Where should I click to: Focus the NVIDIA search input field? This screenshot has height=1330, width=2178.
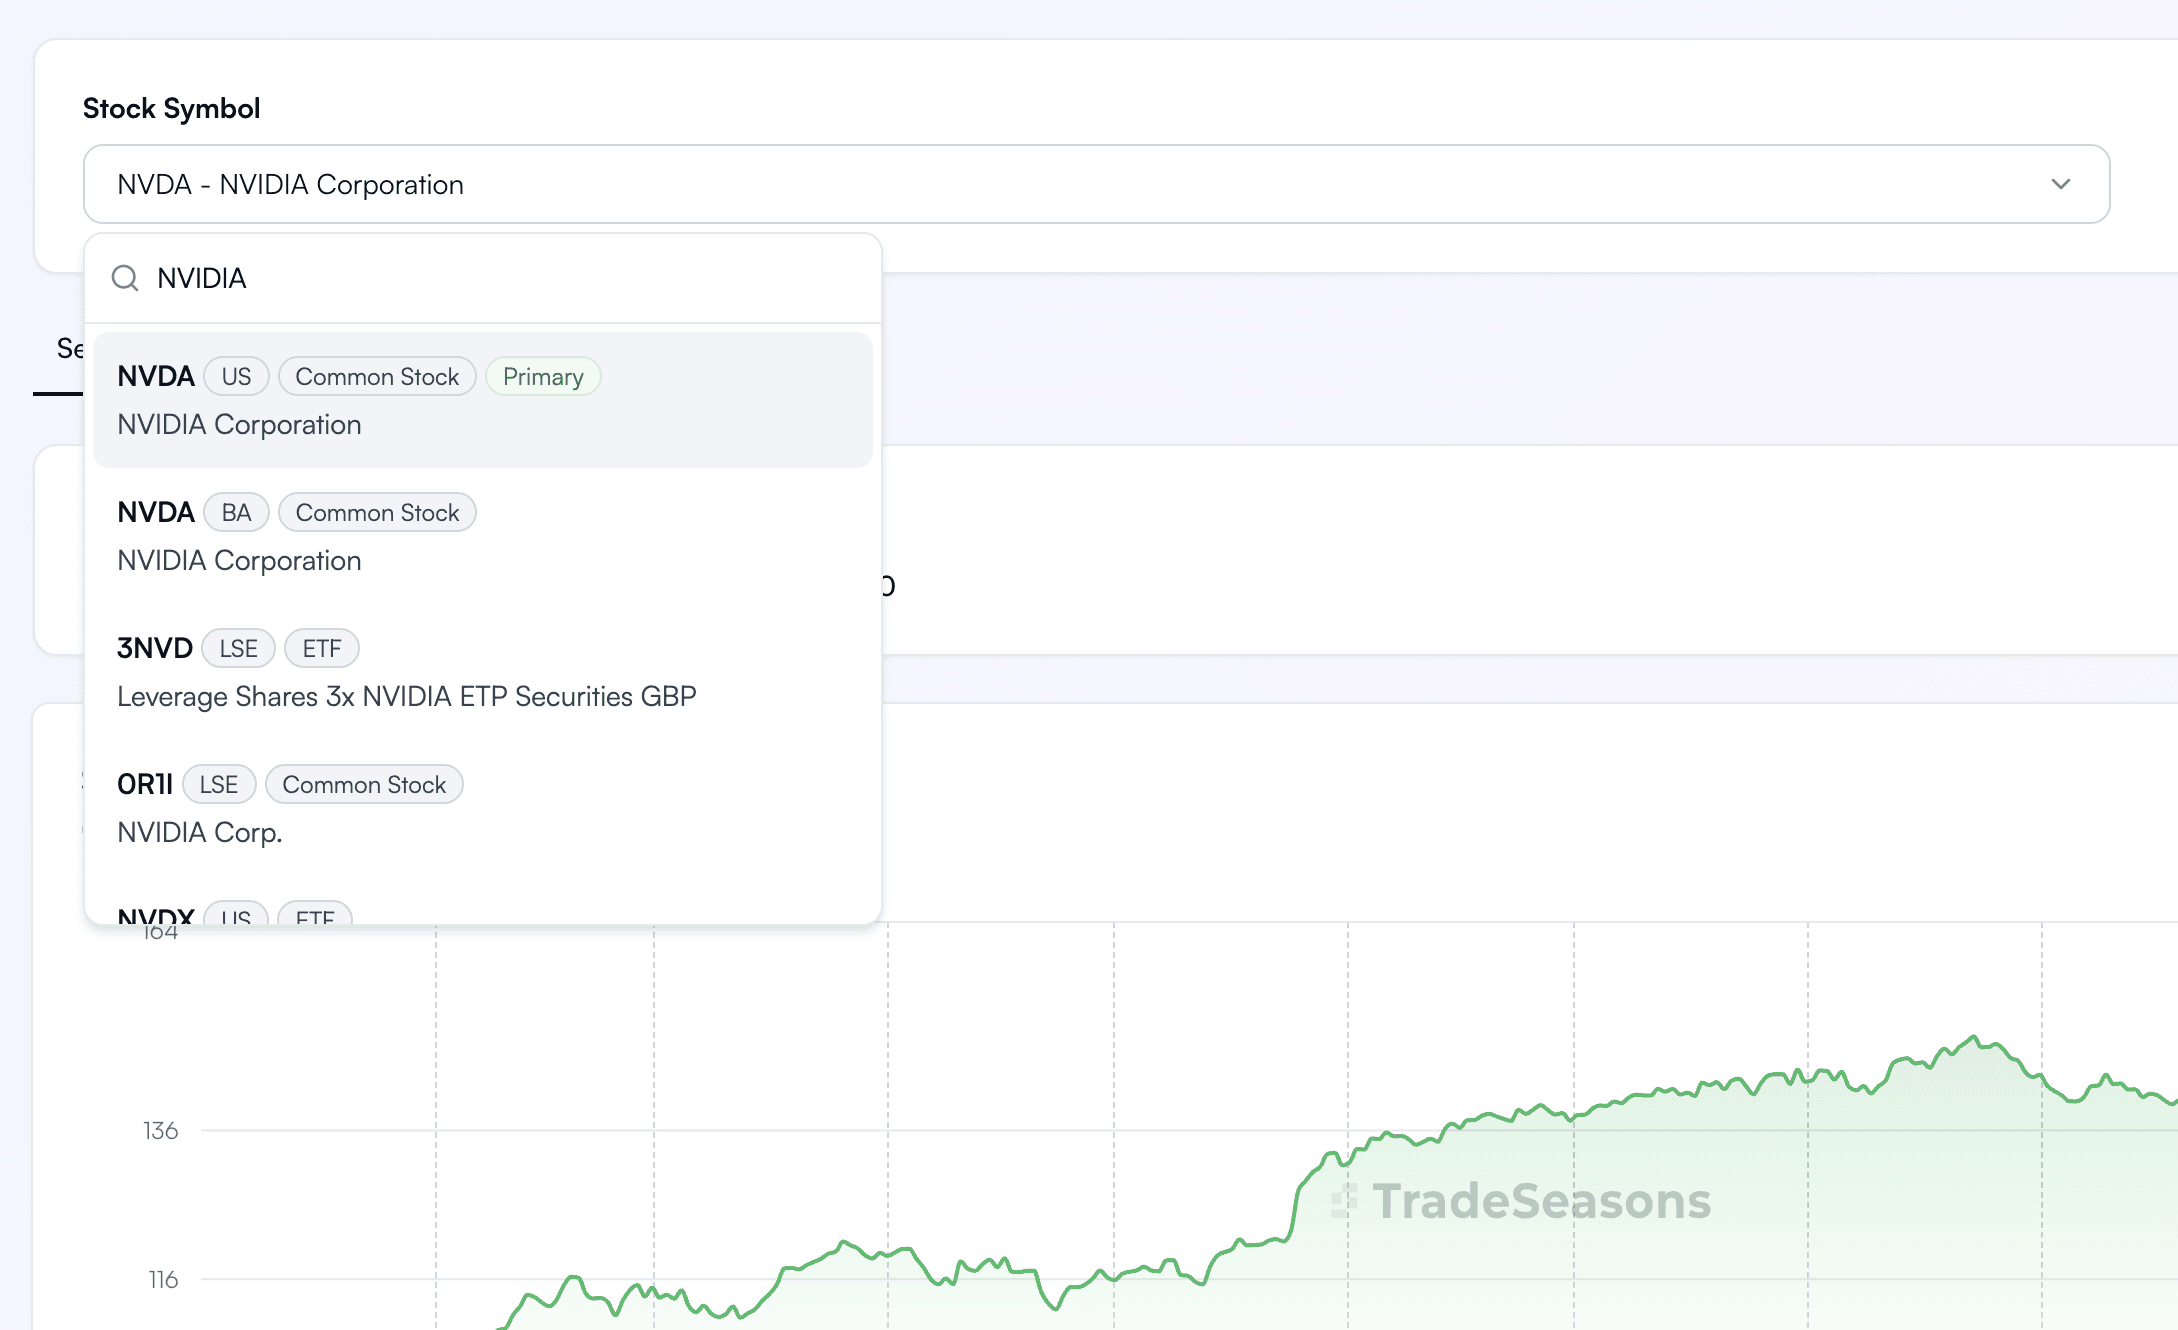483,278
